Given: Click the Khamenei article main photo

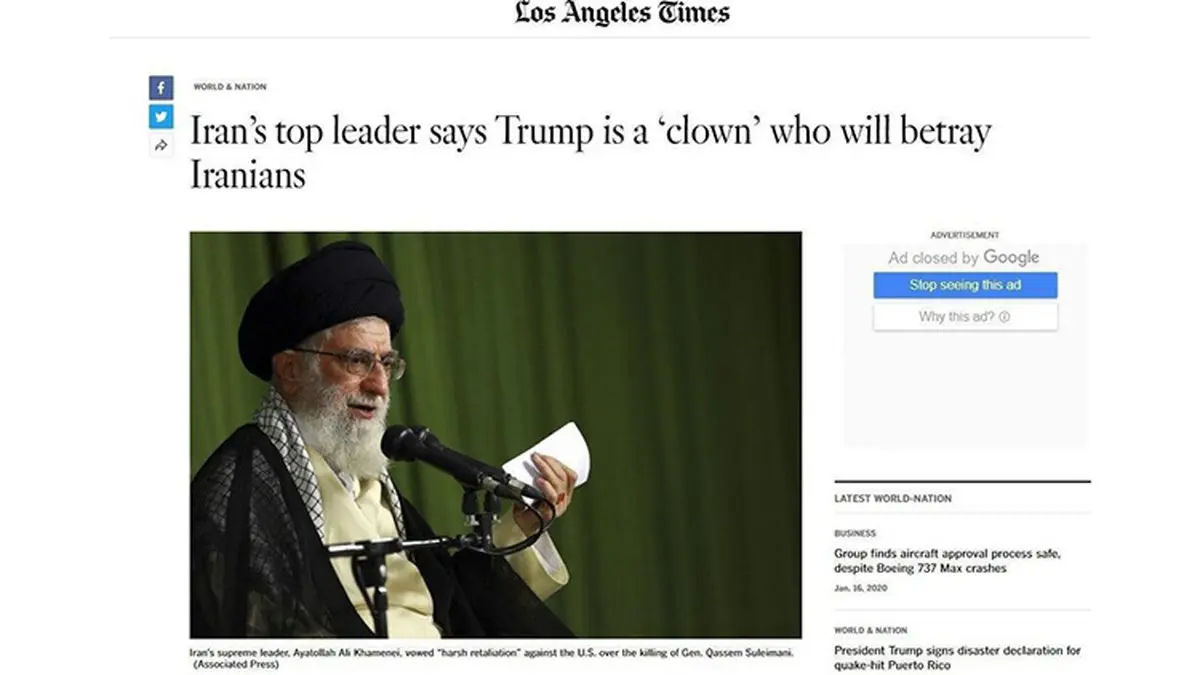Looking at the screenshot, I should pos(496,435).
